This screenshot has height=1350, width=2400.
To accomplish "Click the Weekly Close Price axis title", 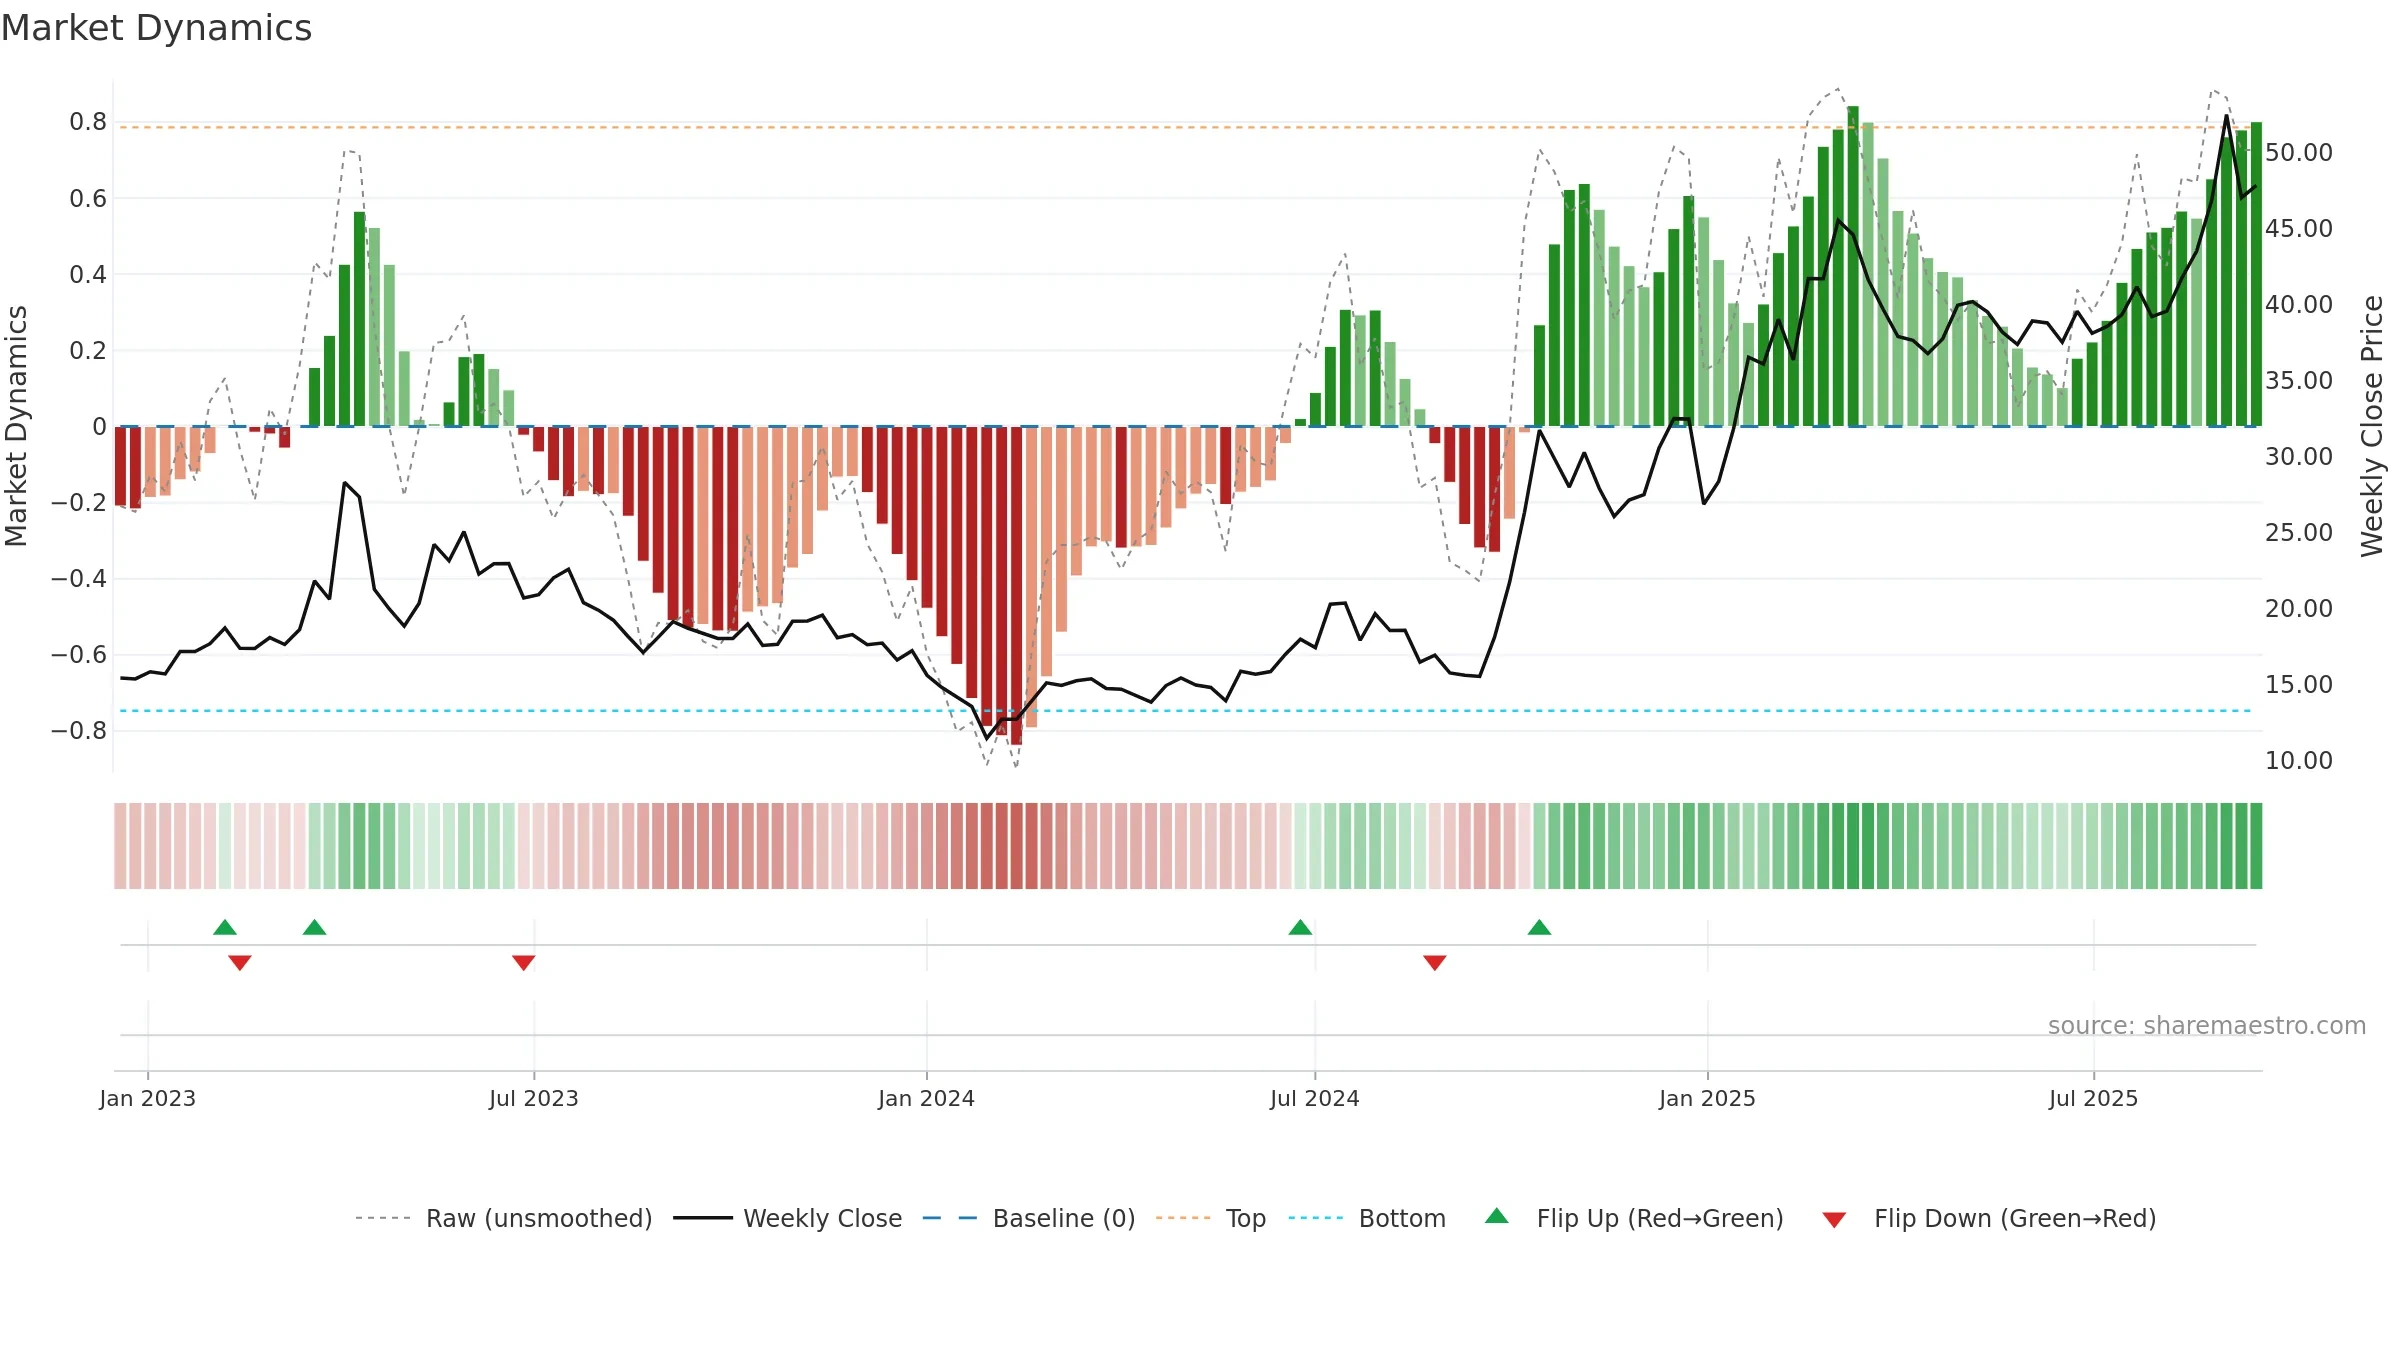I will [2372, 426].
